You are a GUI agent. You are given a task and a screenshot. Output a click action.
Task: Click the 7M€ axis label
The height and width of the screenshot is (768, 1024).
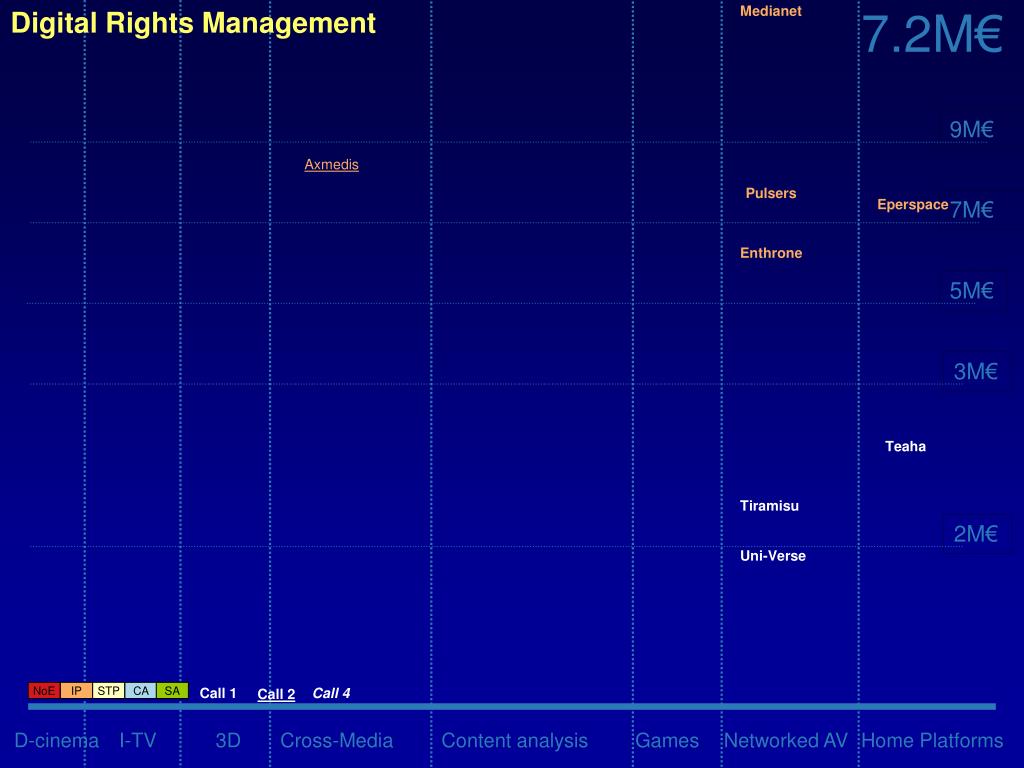point(972,210)
